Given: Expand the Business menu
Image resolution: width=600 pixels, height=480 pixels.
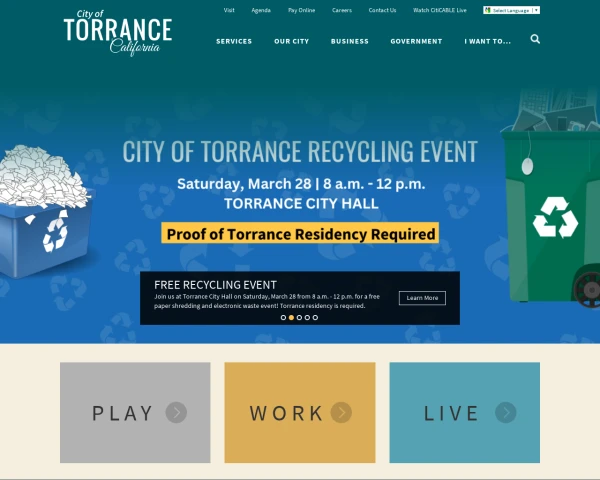Looking at the screenshot, I should pyautogui.click(x=350, y=41).
